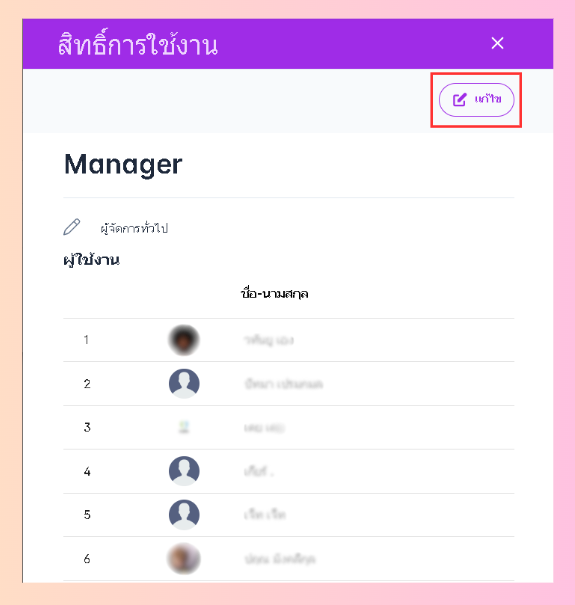The width and height of the screenshot is (575, 605).
Task: Click the ผู้ใช้งาน section label
Action: click(91, 260)
